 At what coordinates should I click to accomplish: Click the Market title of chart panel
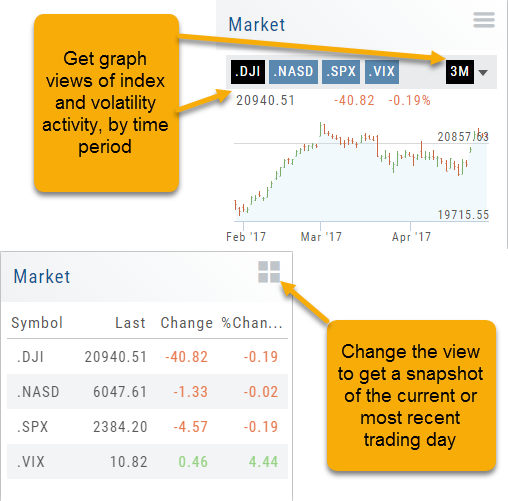click(257, 25)
